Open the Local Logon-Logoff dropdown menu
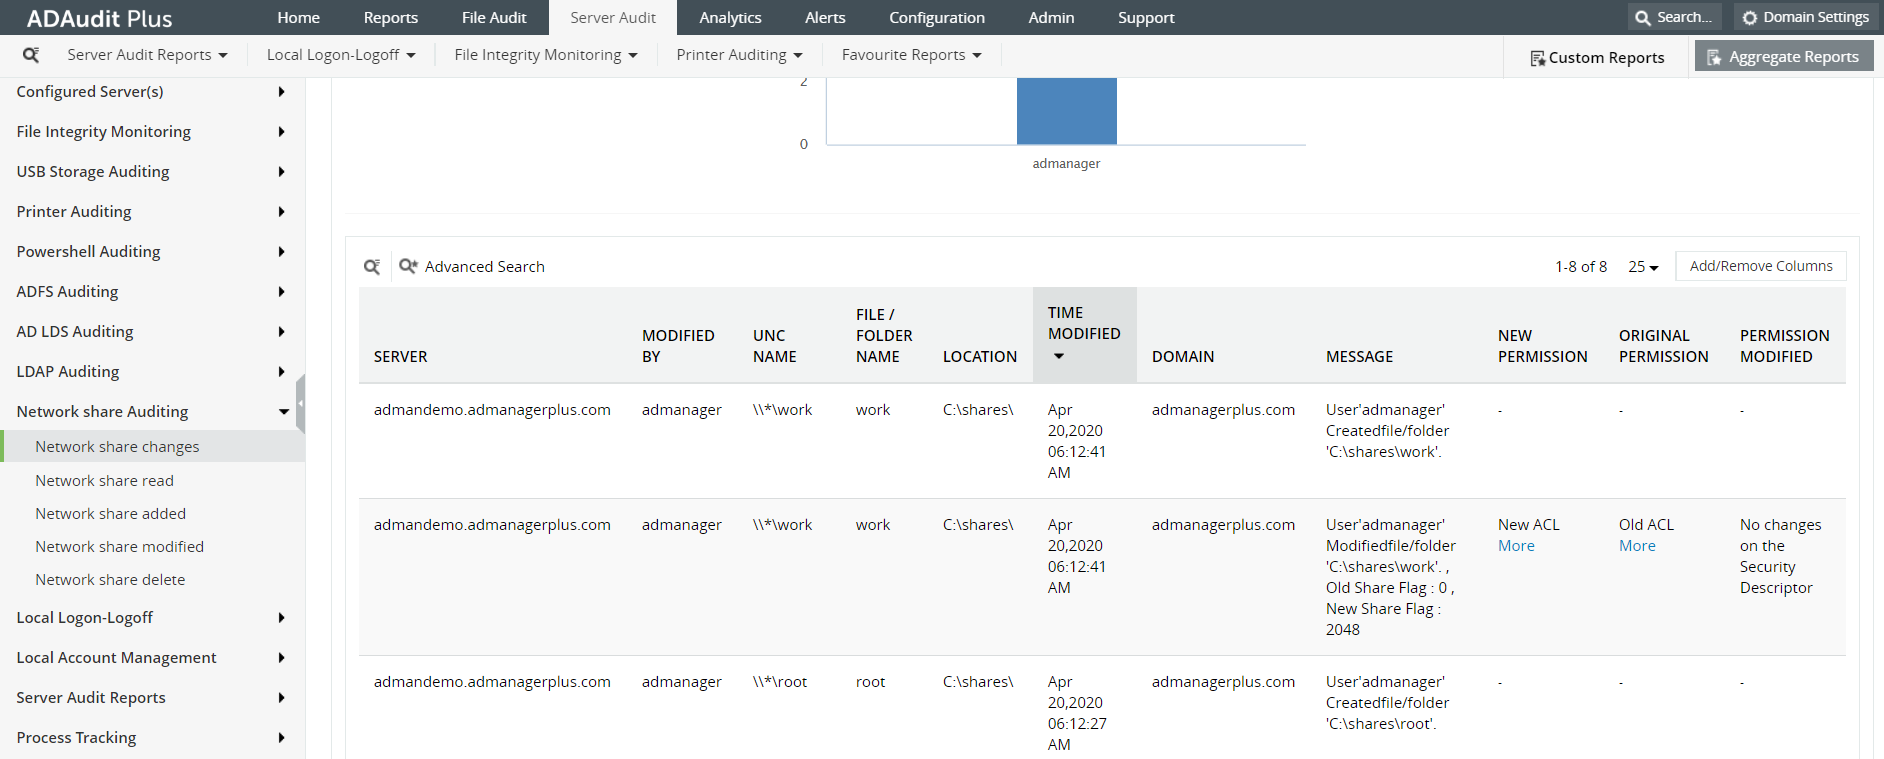The width and height of the screenshot is (1884, 759). (x=340, y=55)
